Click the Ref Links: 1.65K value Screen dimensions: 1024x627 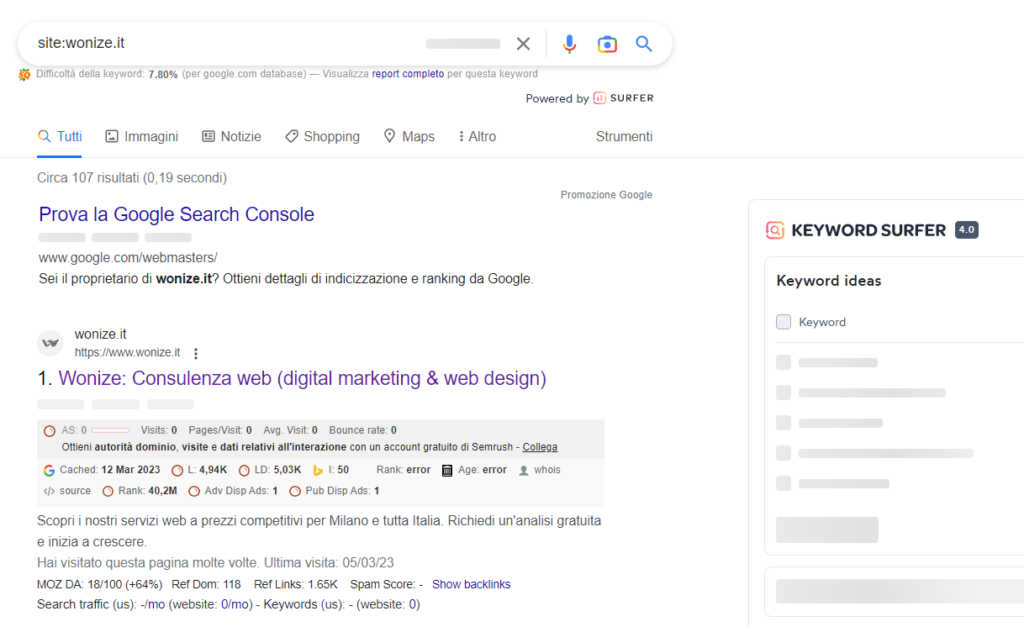(x=296, y=585)
